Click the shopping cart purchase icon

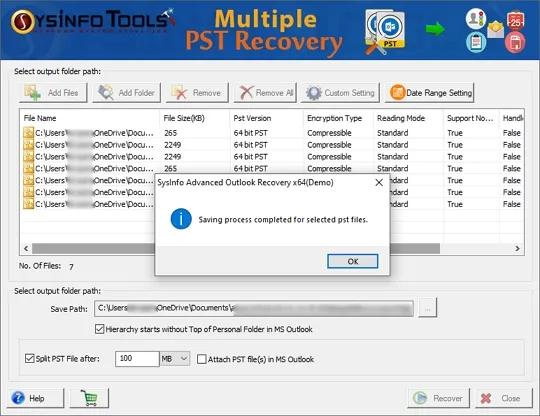coord(89,398)
